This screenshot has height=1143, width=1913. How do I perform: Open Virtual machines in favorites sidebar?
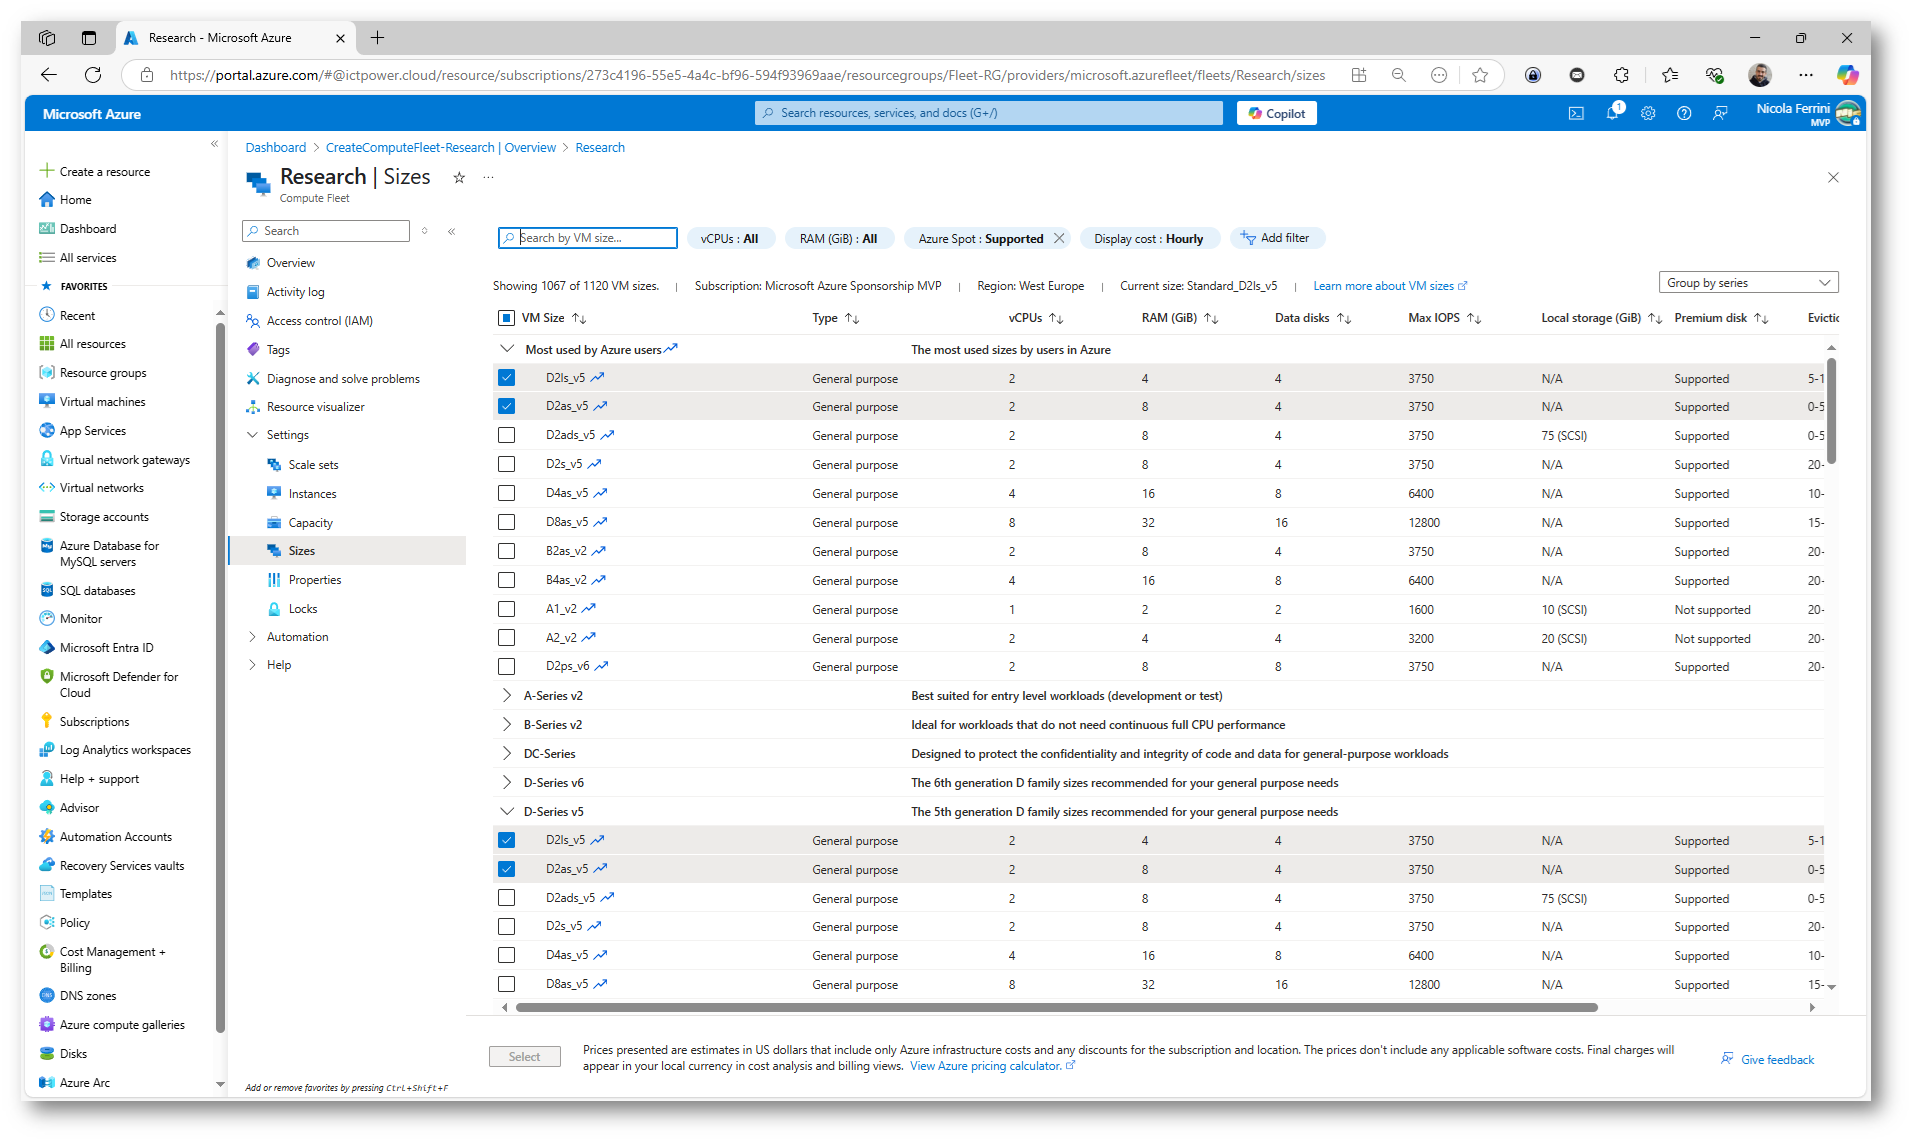tap(102, 402)
